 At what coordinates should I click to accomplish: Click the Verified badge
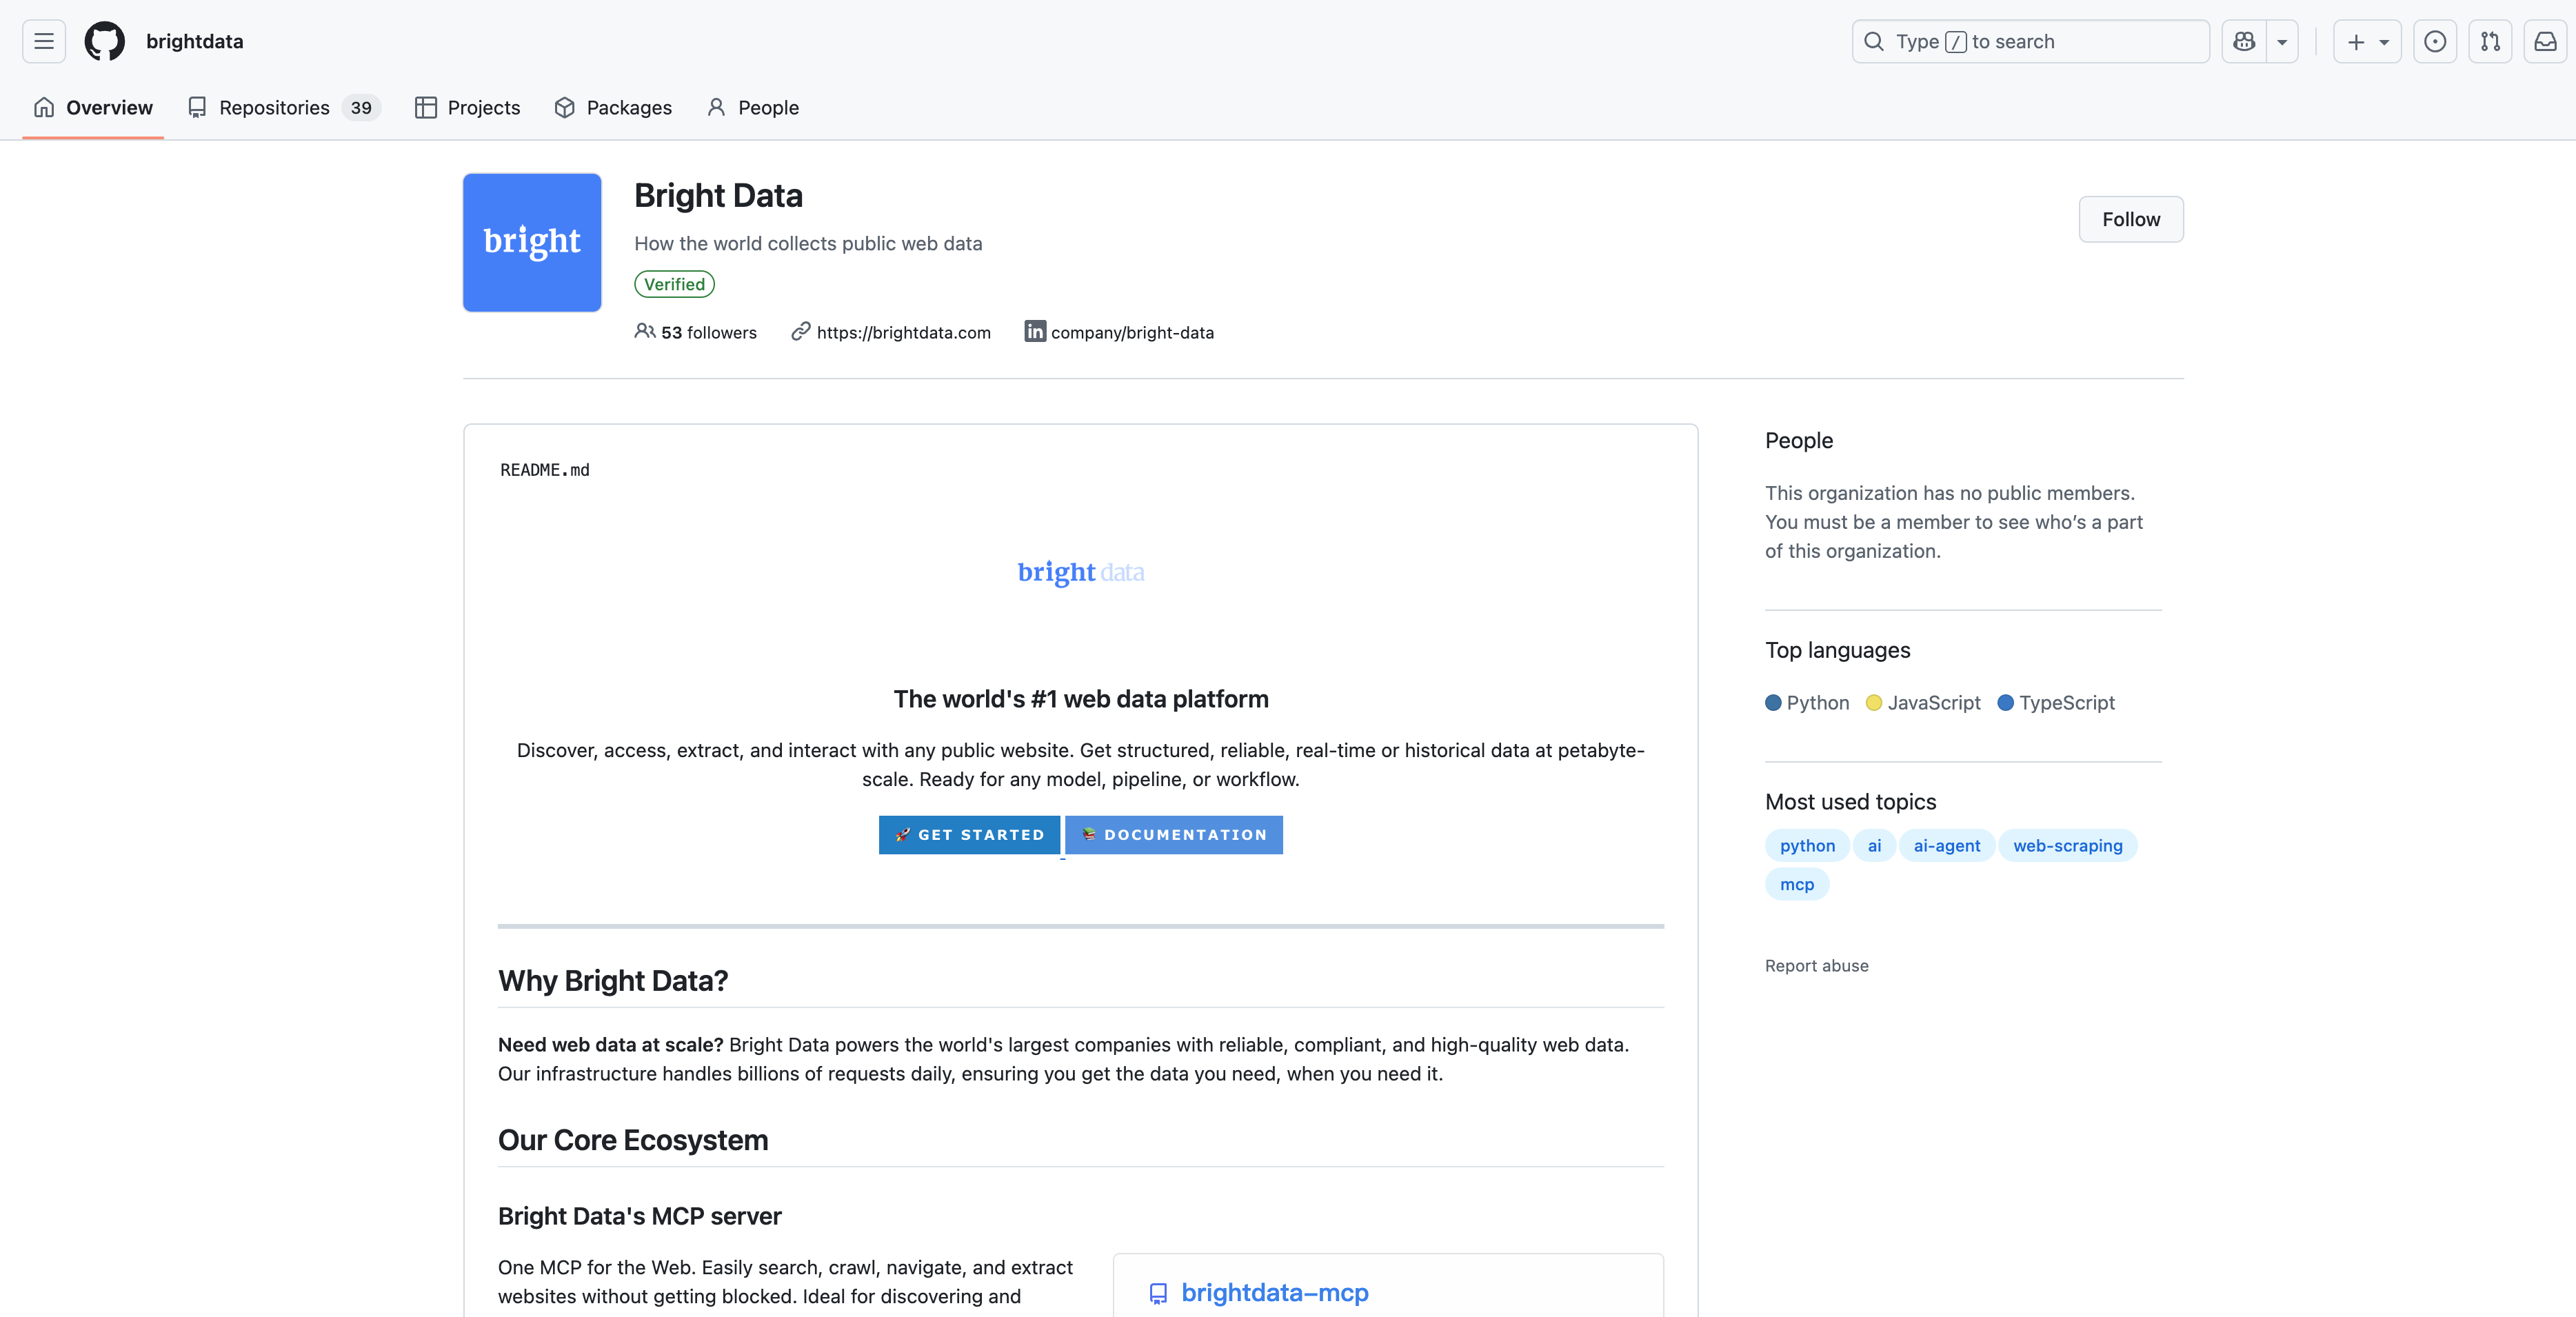pos(674,284)
